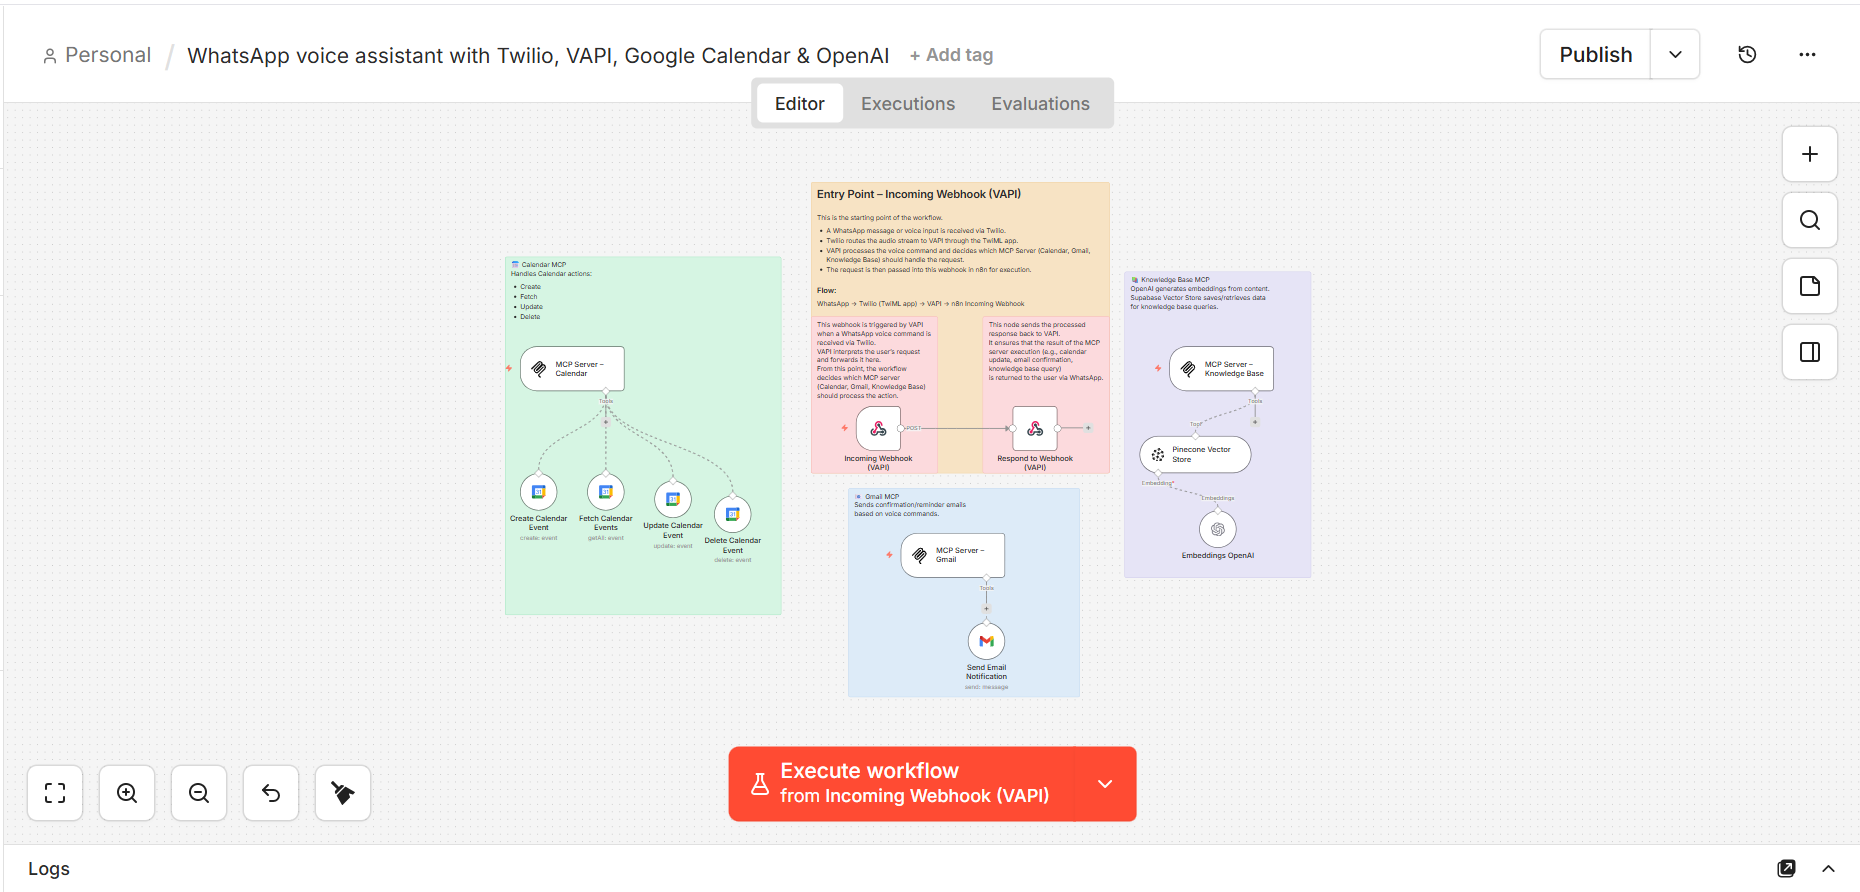
Task: Toggle the side panel layout icon
Action: (x=1809, y=352)
